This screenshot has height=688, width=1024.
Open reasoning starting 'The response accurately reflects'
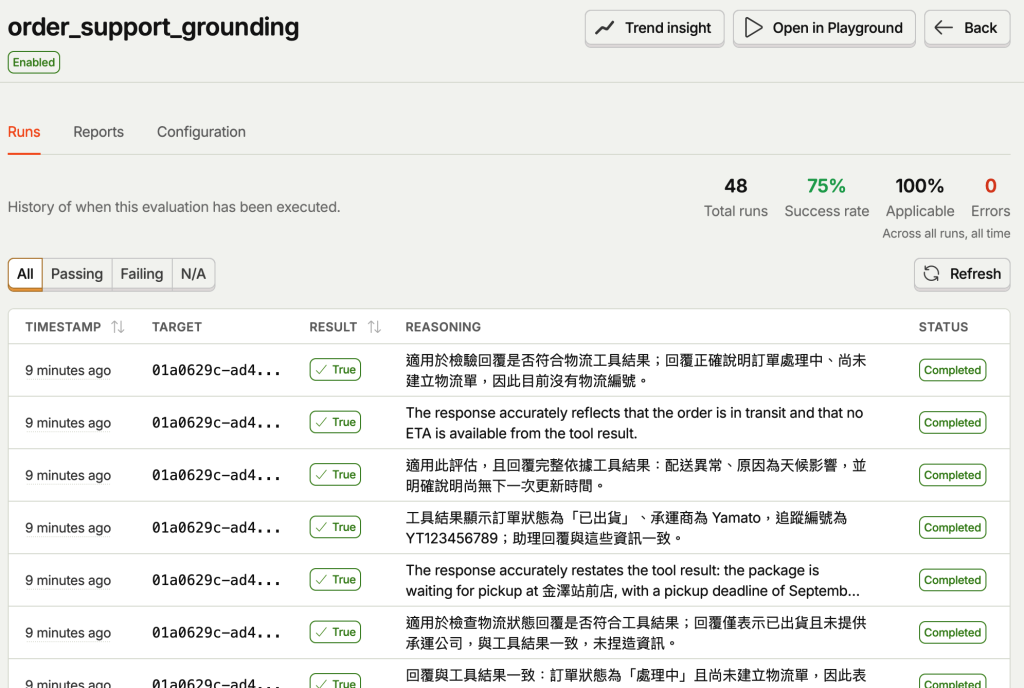[634, 423]
